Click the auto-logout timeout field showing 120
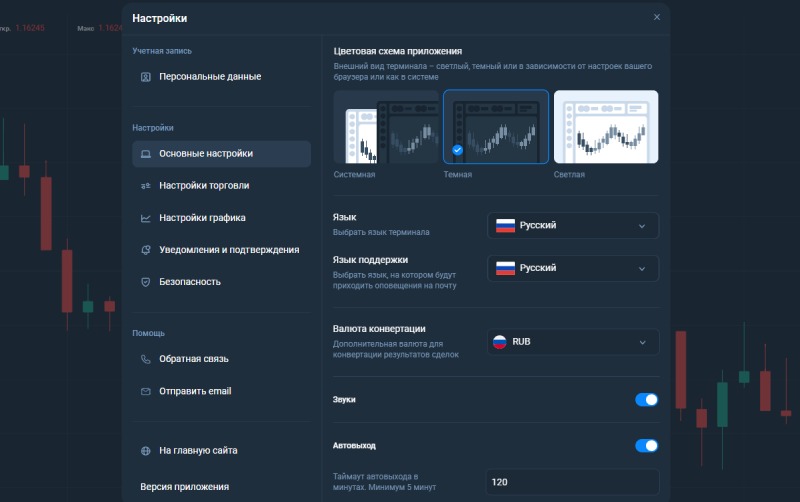 coord(572,482)
